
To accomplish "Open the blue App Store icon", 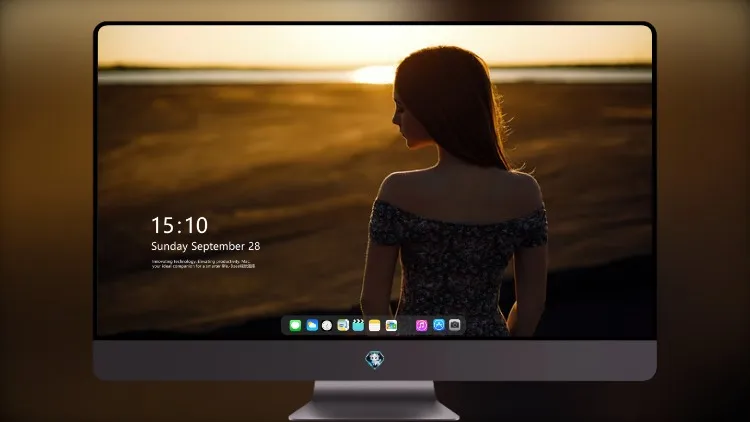I will pyautogui.click(x=439, y=325).
